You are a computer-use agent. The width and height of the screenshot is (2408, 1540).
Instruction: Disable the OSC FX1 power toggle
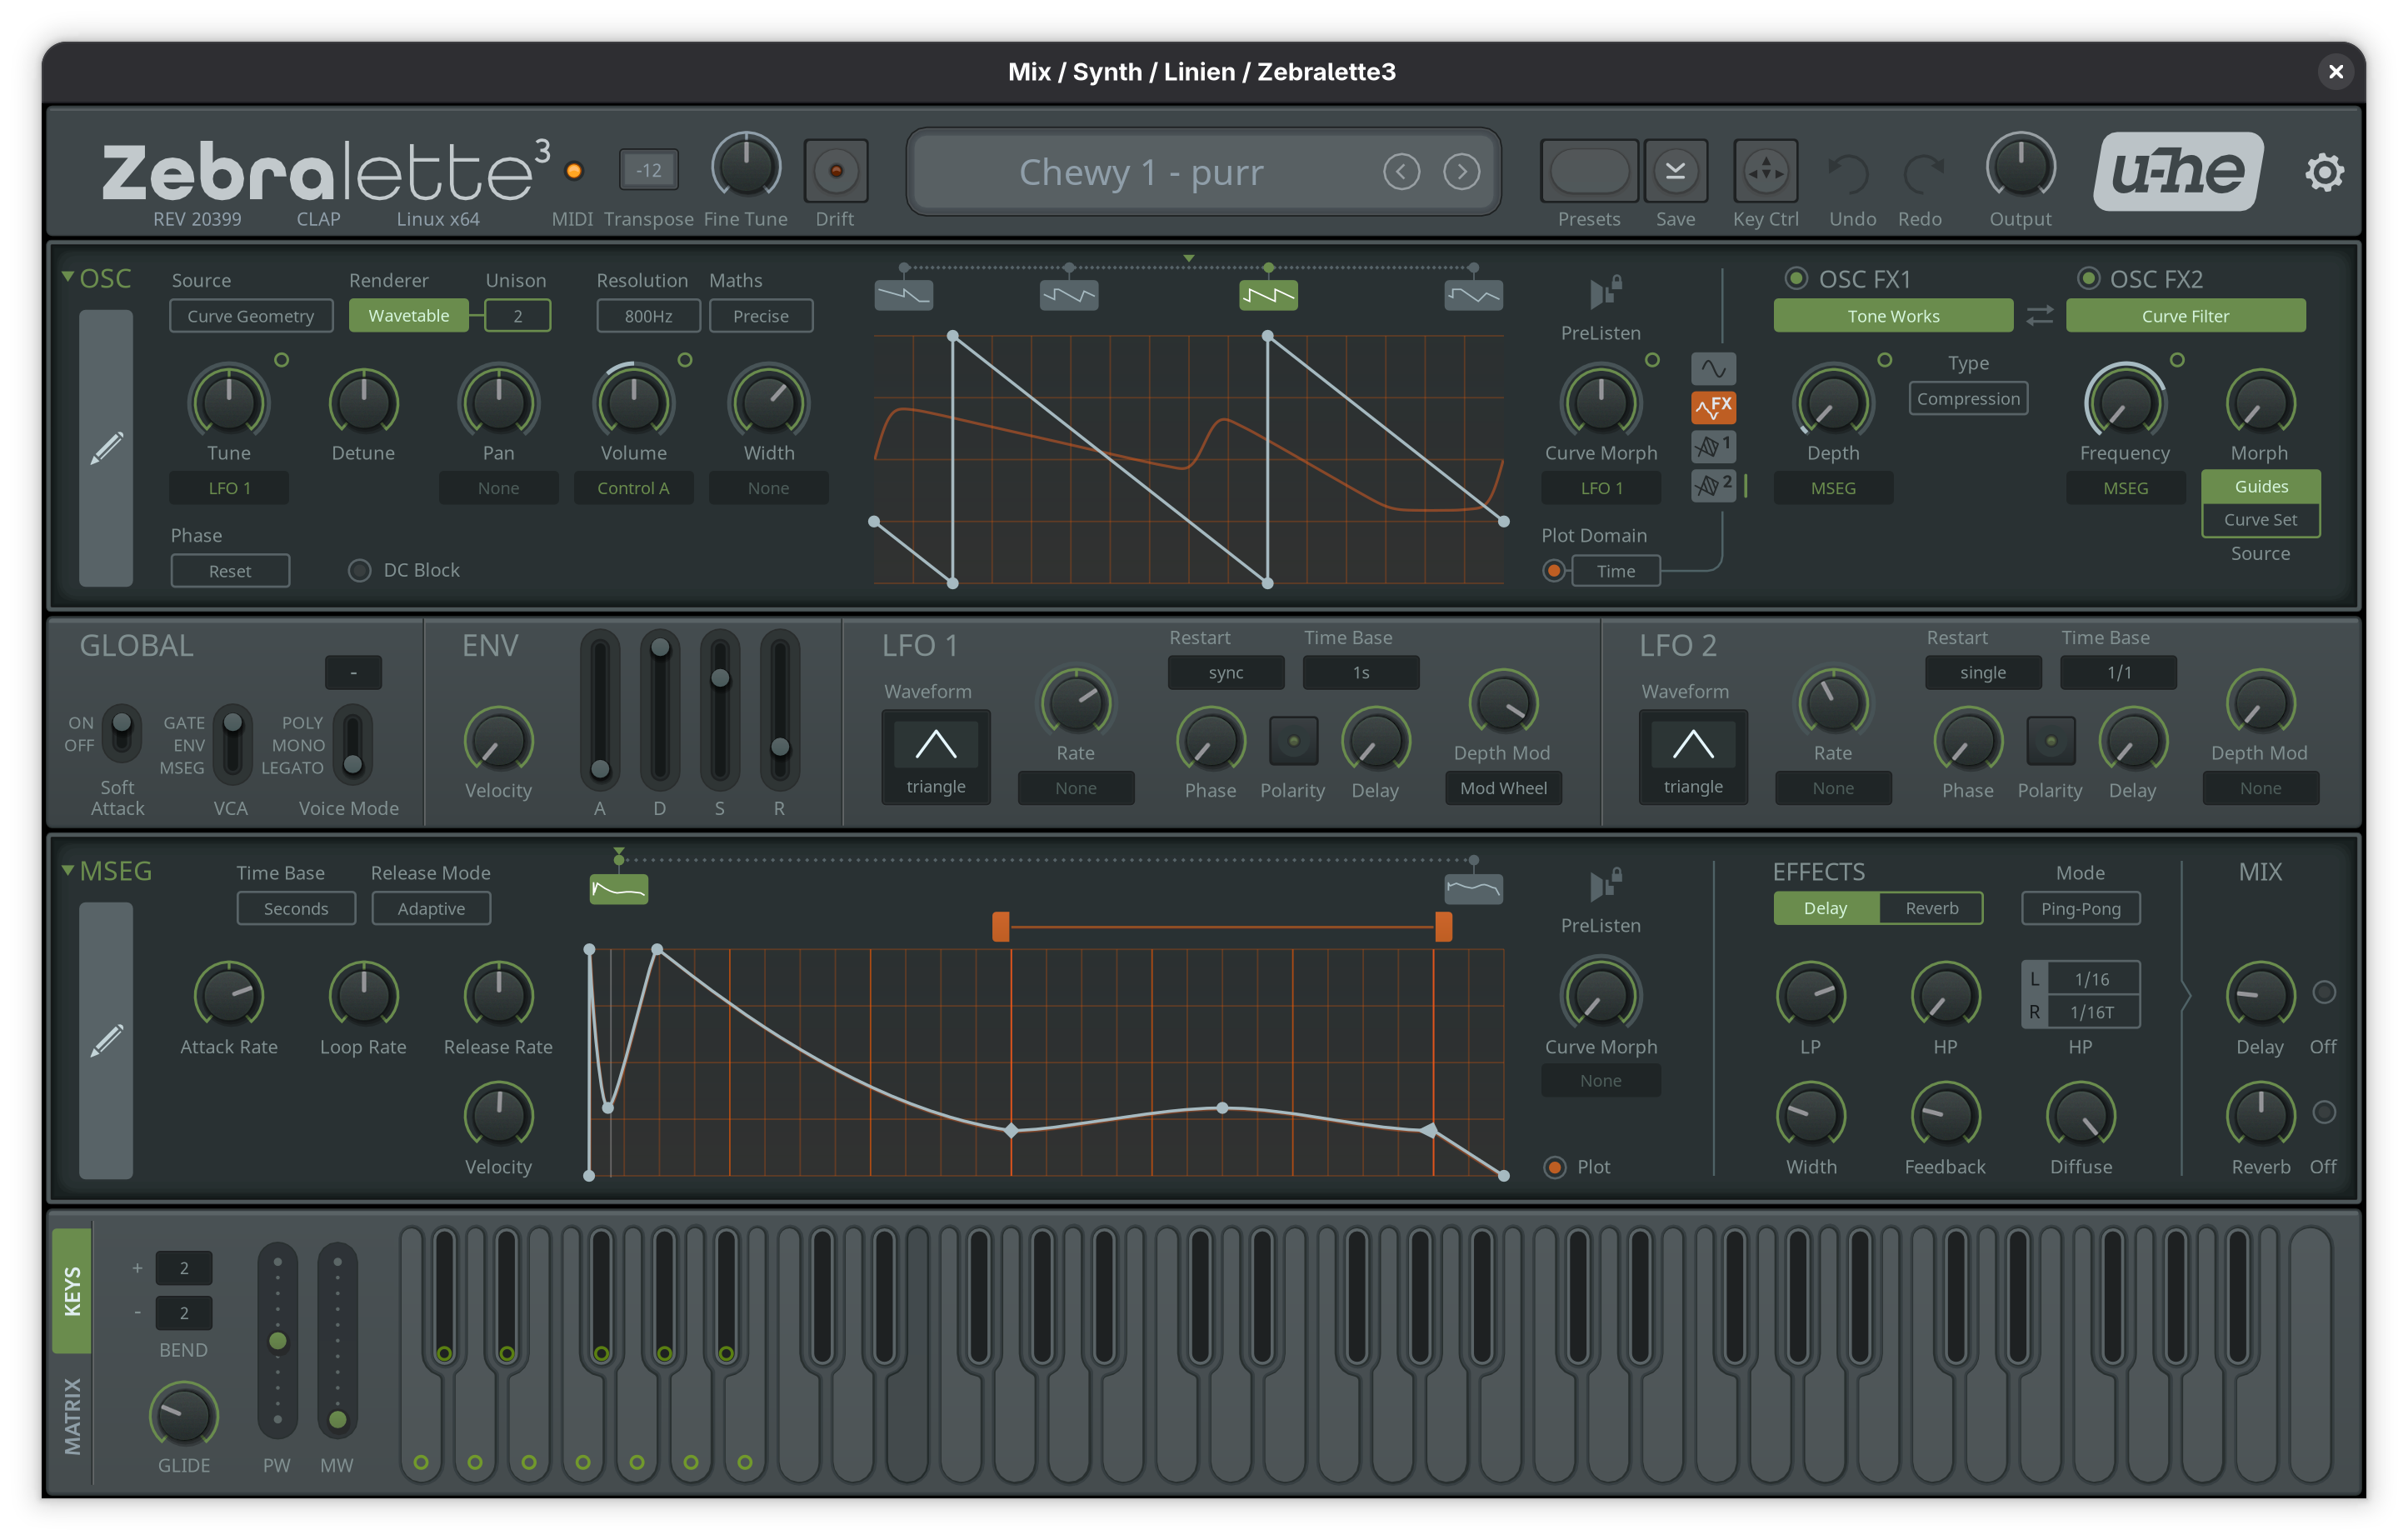[x=1796, y=278]
